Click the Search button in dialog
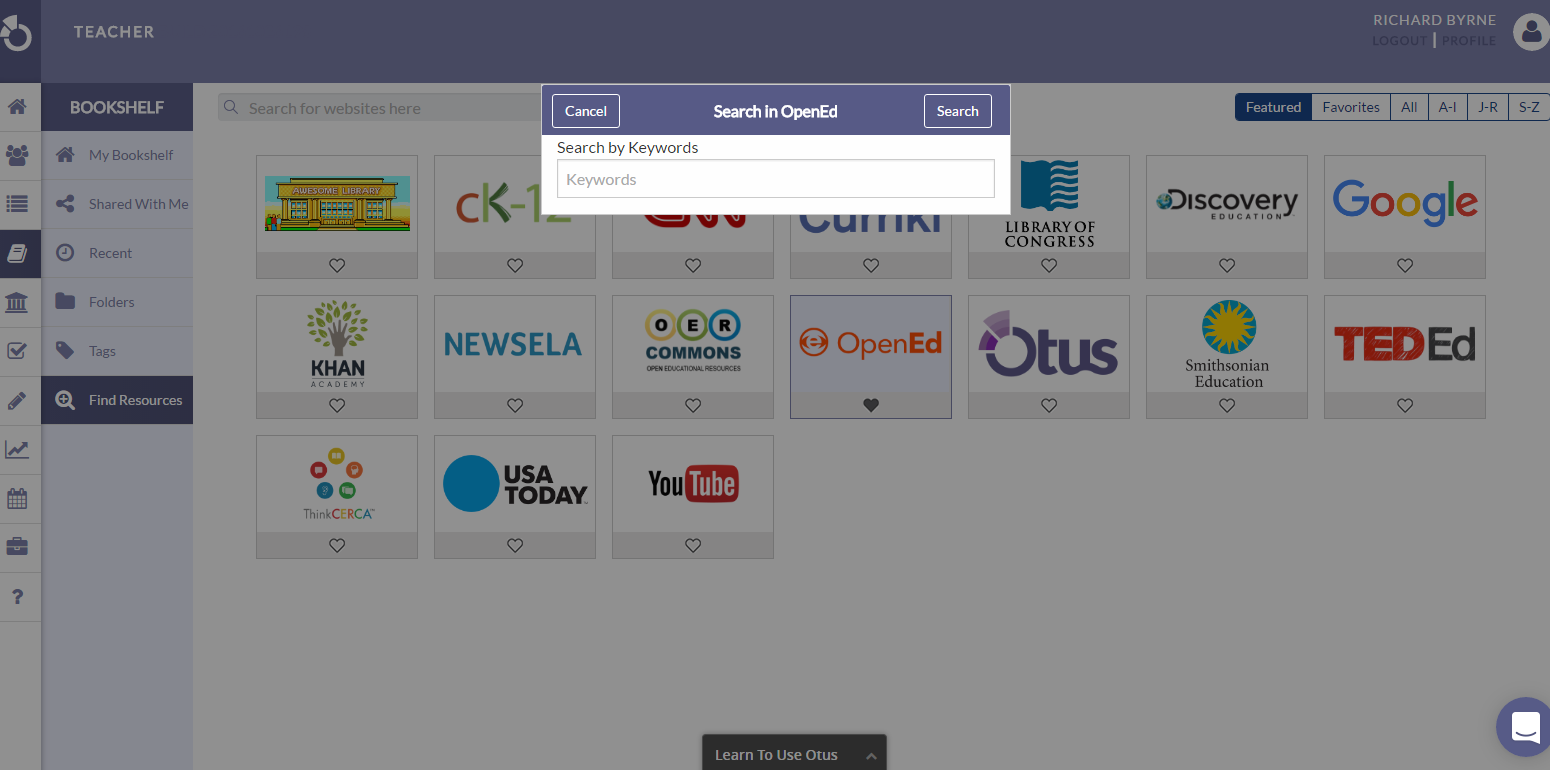The image size is (1550, 770). tap(958, 111)
